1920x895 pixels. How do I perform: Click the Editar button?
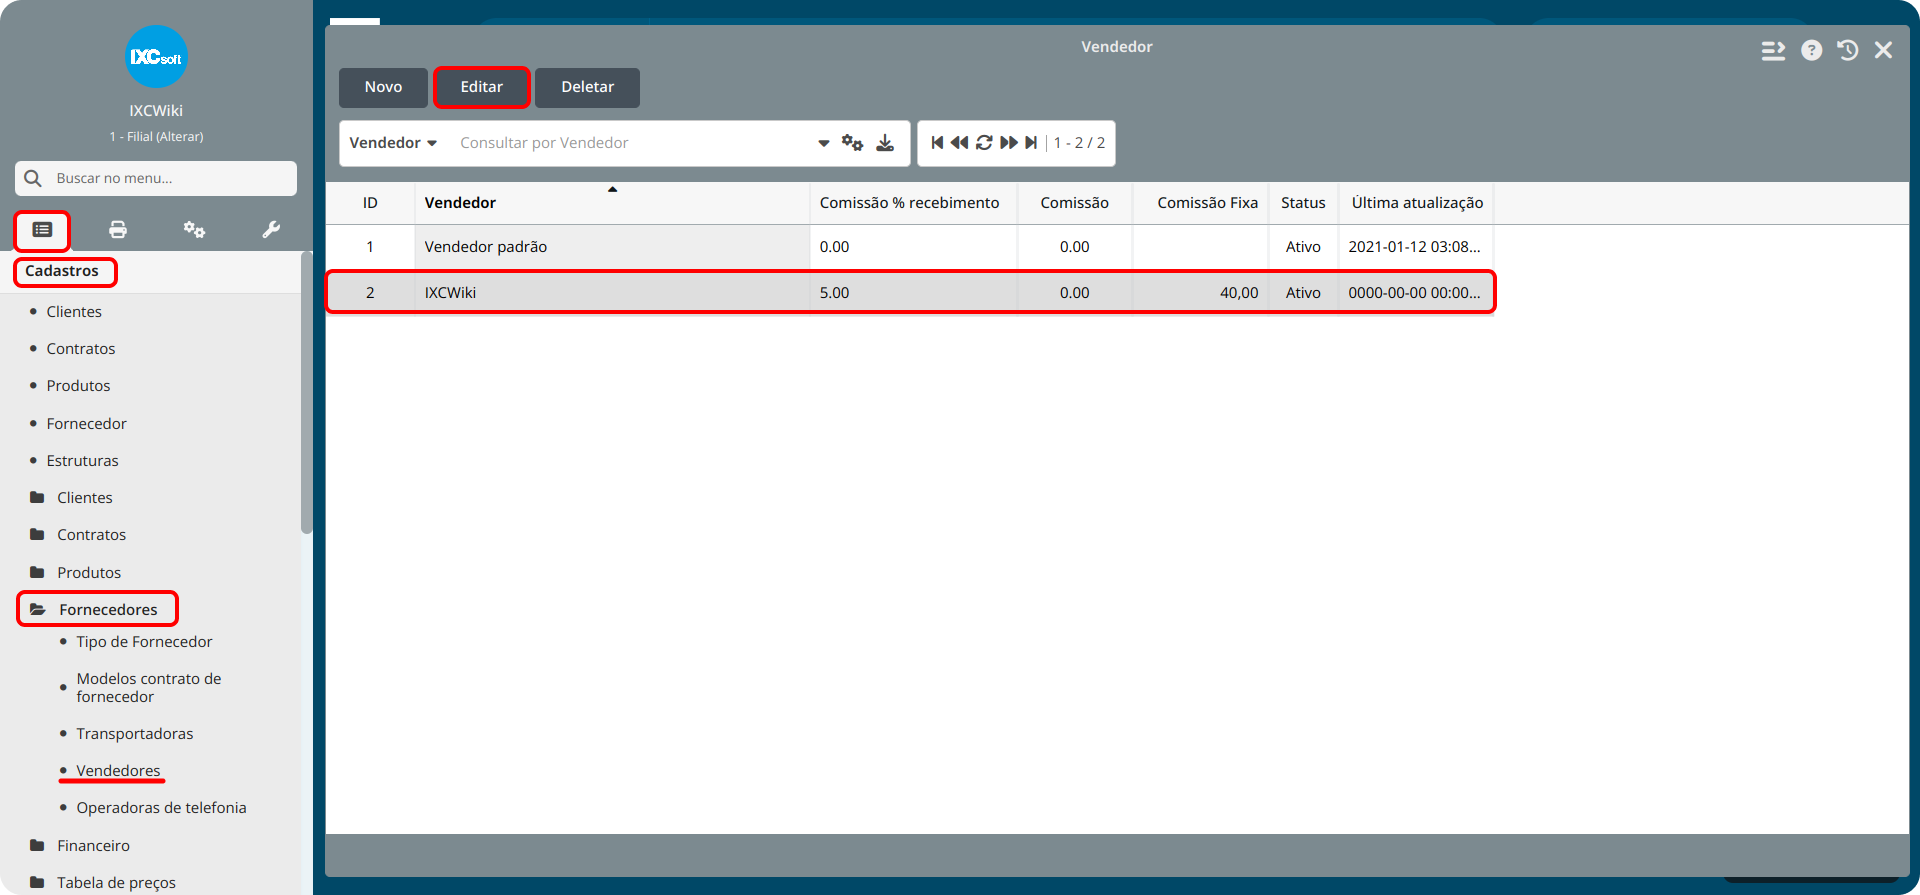point(482,87)
